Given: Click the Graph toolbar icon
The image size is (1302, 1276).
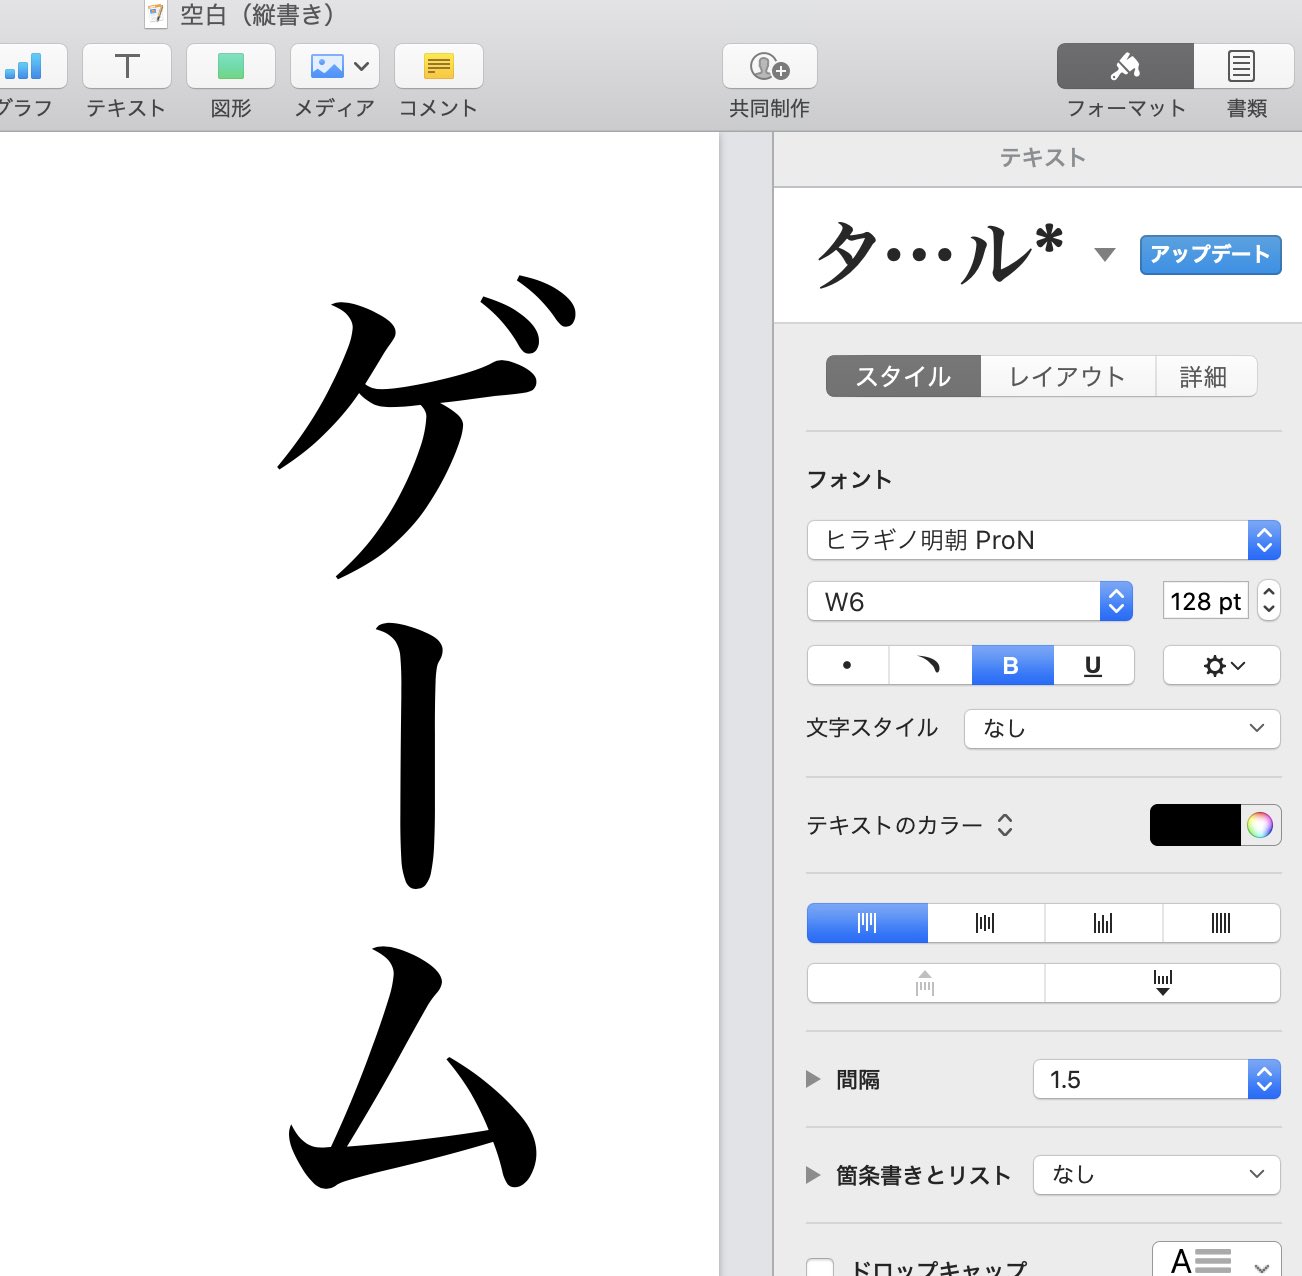Looking at the screenshot, I should 30,67.
